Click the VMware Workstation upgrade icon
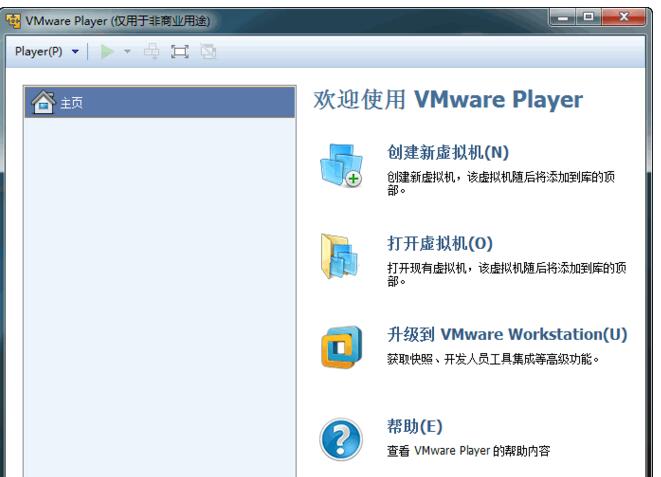The height and width of the screenshot is (477, 661). point(341,347)
